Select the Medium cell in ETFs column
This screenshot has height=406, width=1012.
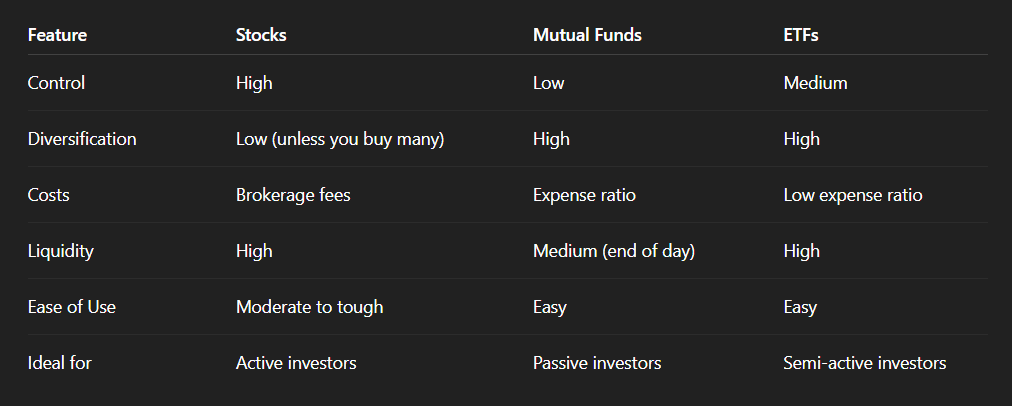[815, 83]
